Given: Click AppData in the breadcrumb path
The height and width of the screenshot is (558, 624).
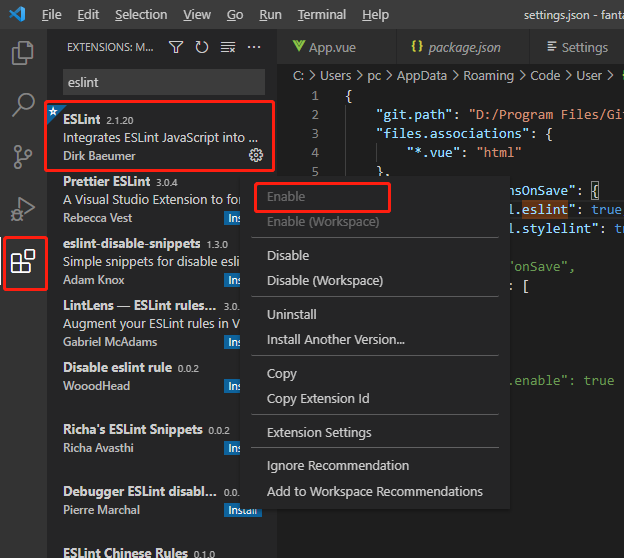Looking at the screenshot, I should point(422,76).
